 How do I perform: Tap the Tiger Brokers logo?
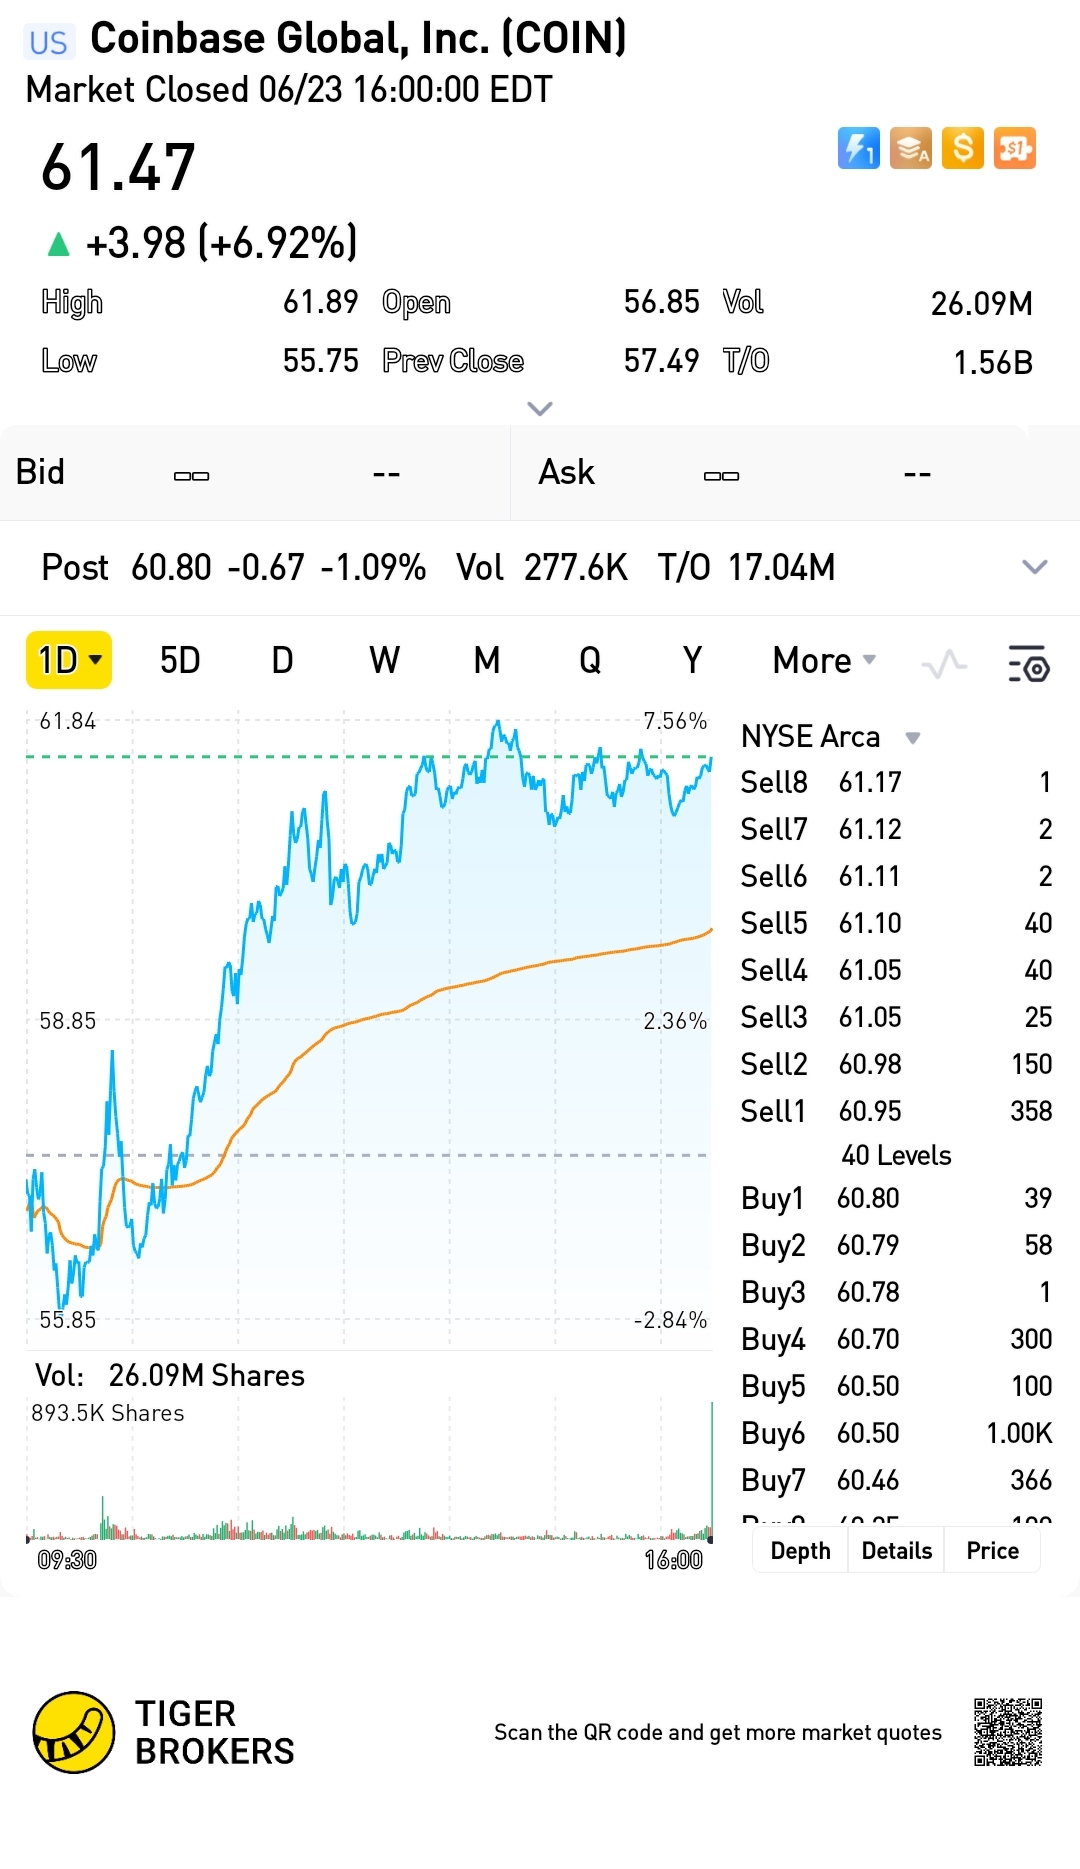[74, 1732]
